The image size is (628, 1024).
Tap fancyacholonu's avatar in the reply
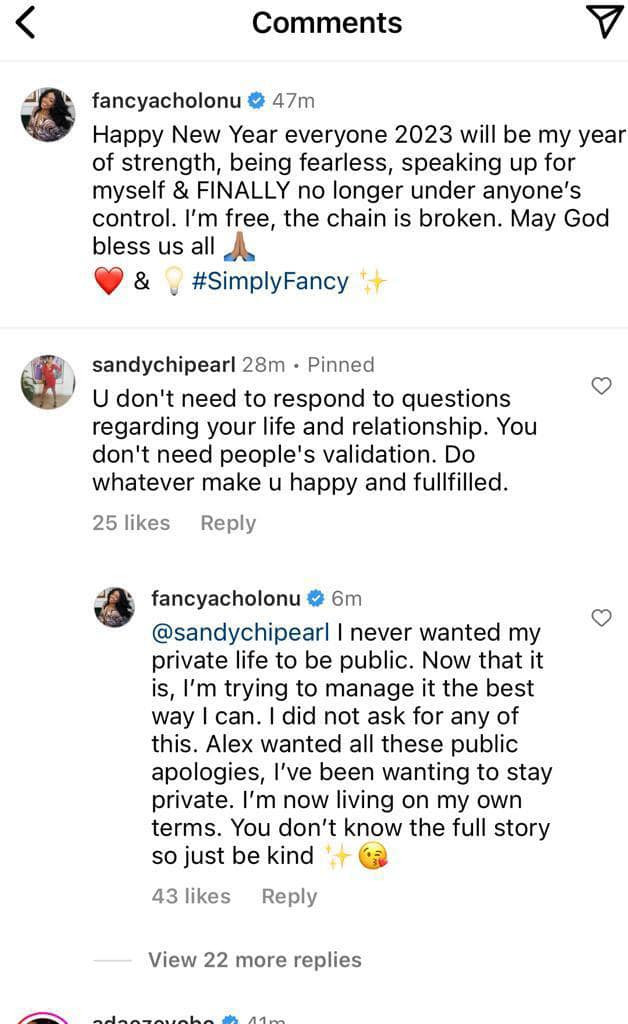click(114, 607)
